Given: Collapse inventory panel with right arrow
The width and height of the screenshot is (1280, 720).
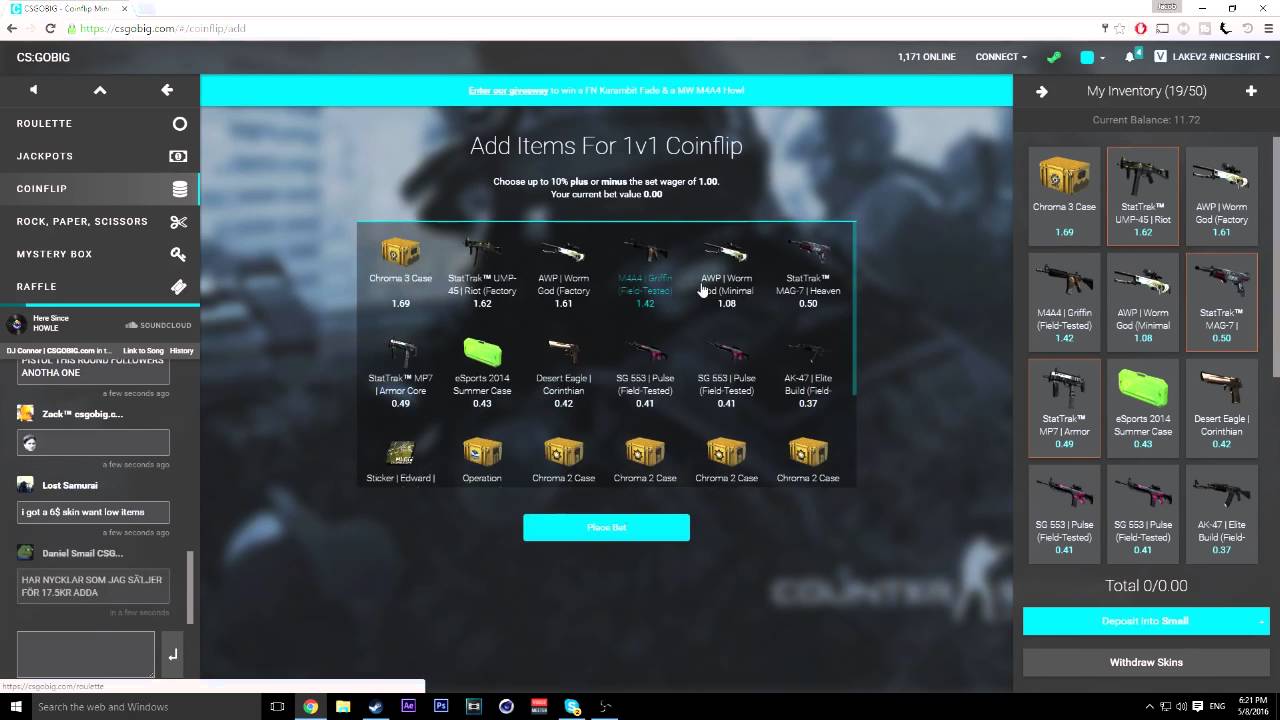Looking at the screenshot, I should [x=1042, y=91].
